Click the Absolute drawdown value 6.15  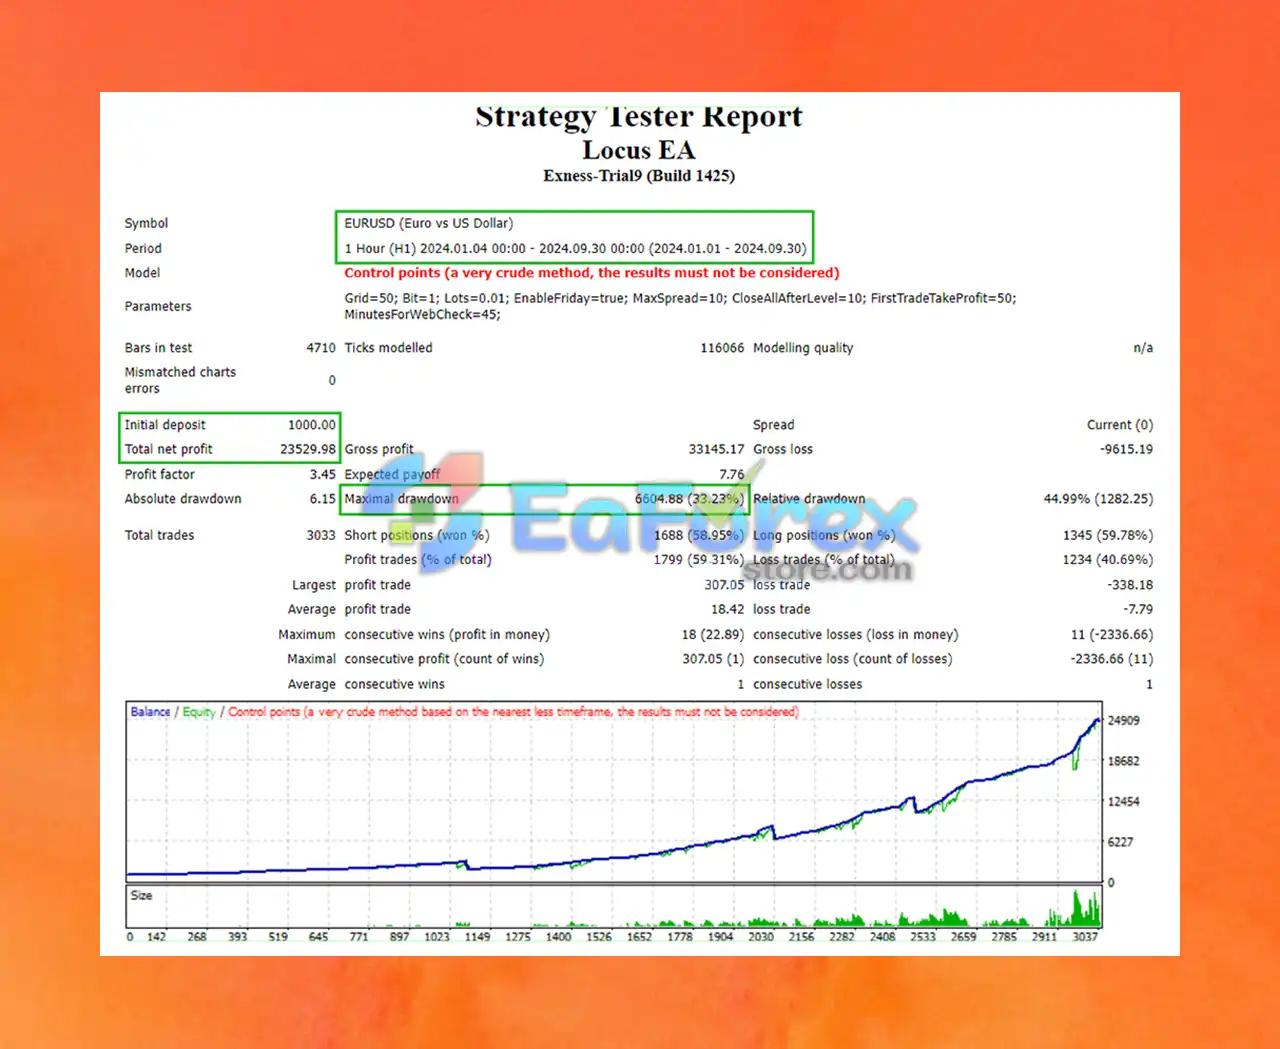pos(322,499)
